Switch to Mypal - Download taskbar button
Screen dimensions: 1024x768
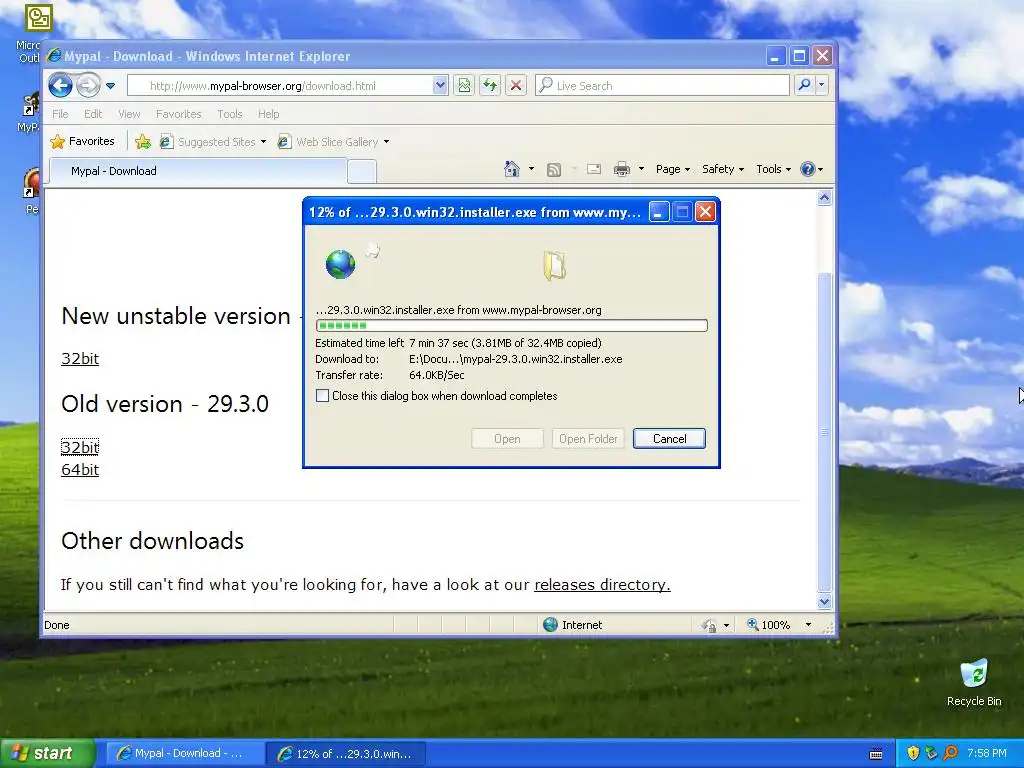click(183, 754)
